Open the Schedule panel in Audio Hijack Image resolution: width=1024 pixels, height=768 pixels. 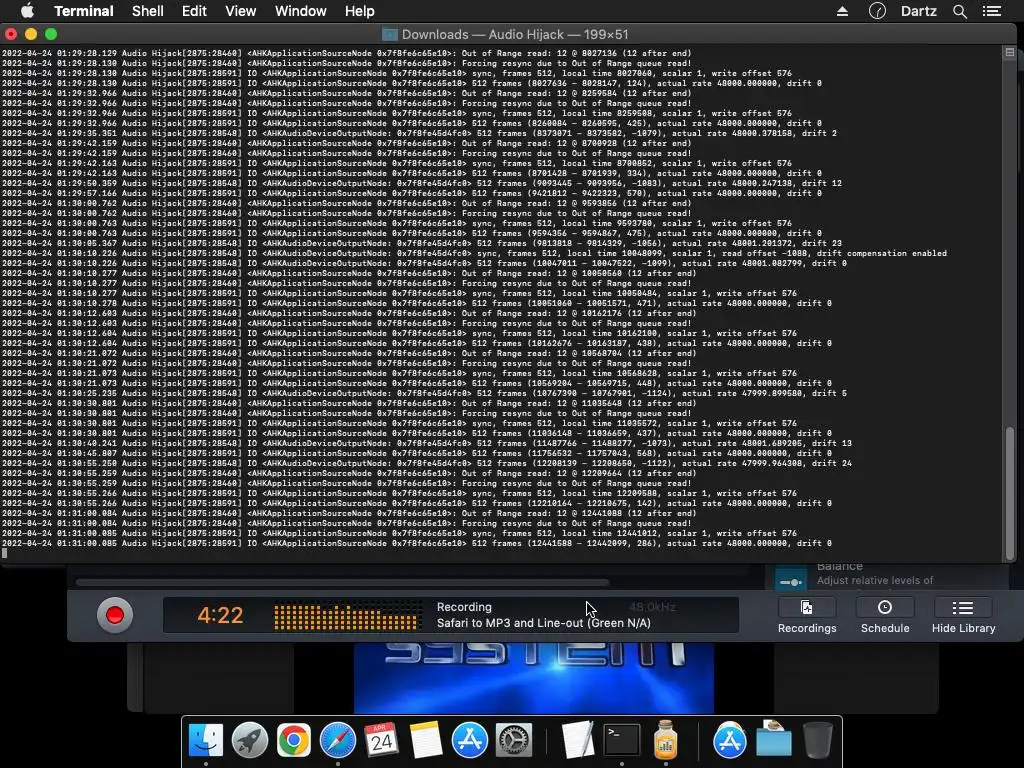click(x=885, y=616)
